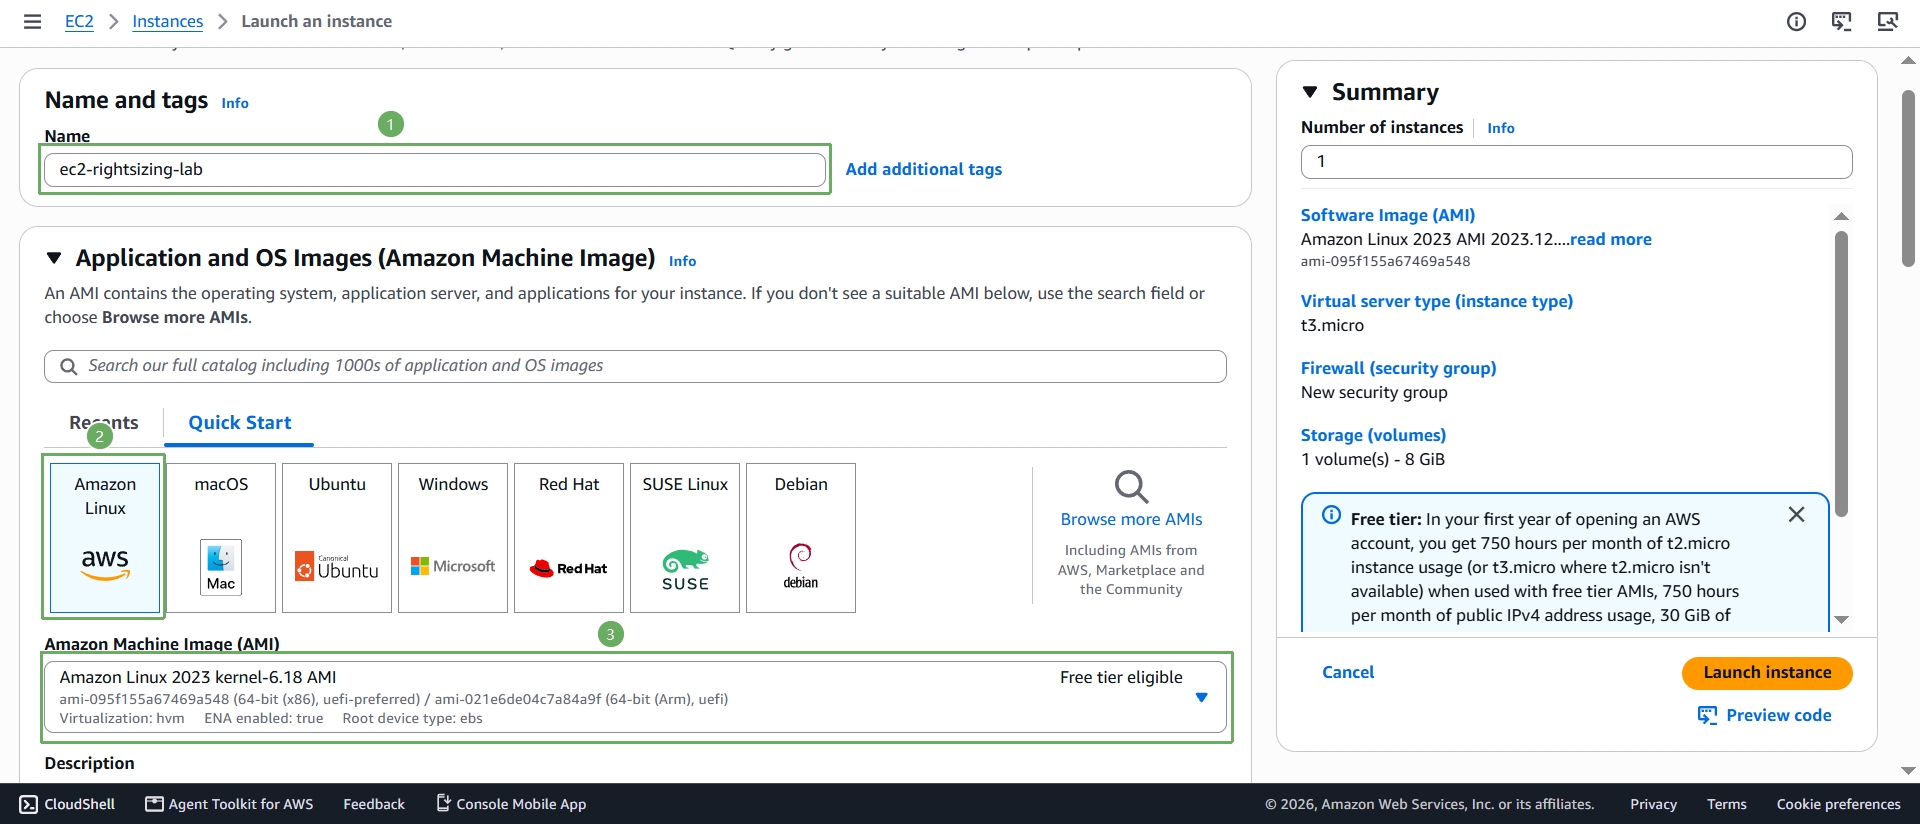Select the Red Hat AMI tile
Screen dimensions: 1920x824
click(x=569, y=538)
